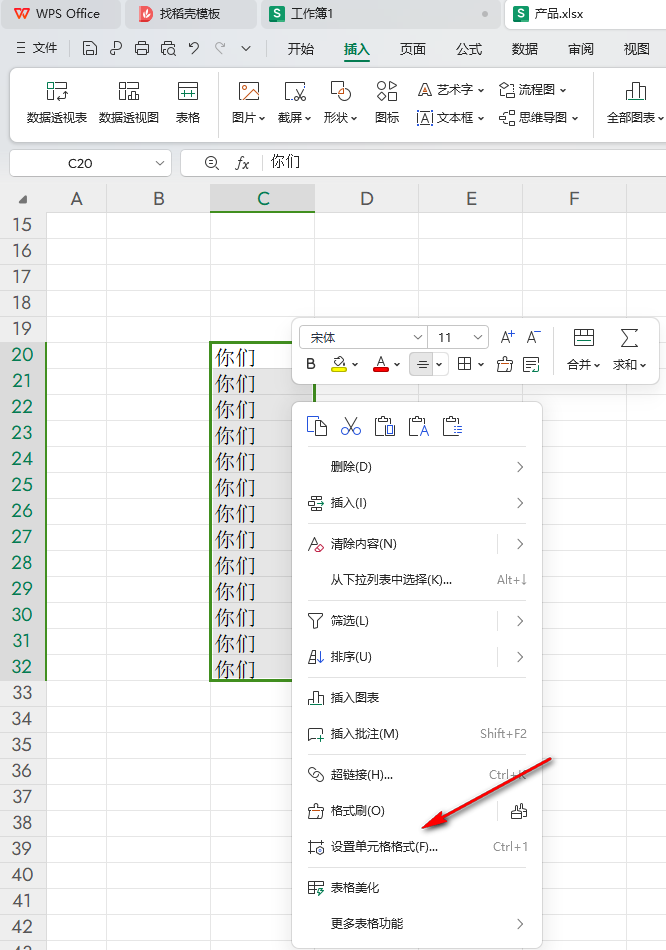Click the formula bar containing 你们
The height and width of the screenshot is (950, 666).
click(x=464, y=162)
